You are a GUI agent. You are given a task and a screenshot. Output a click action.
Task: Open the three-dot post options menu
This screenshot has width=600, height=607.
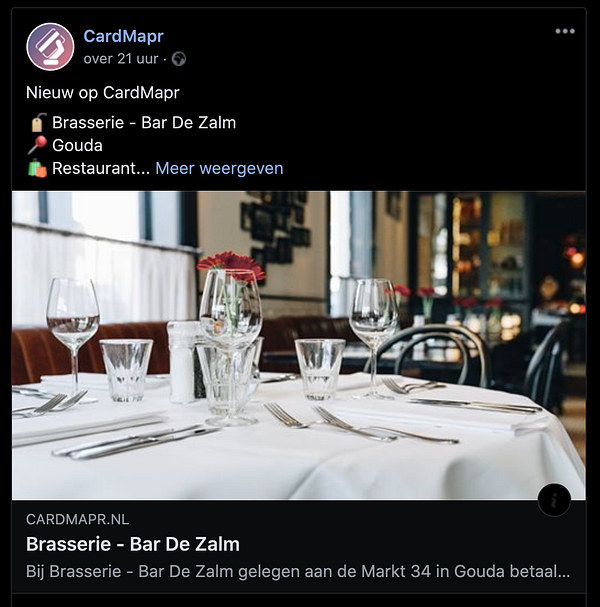pyautogui.click(x=565, y=31)
